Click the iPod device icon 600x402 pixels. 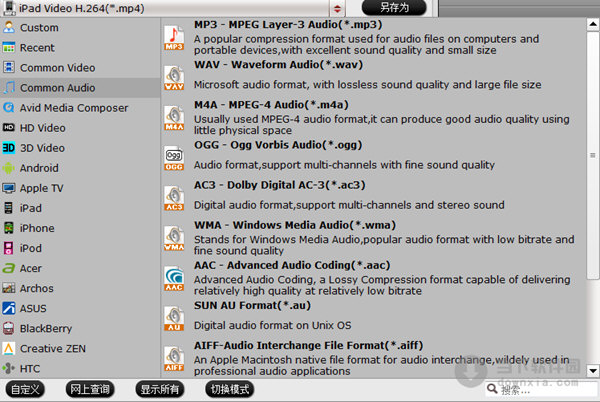click(8, 248)
